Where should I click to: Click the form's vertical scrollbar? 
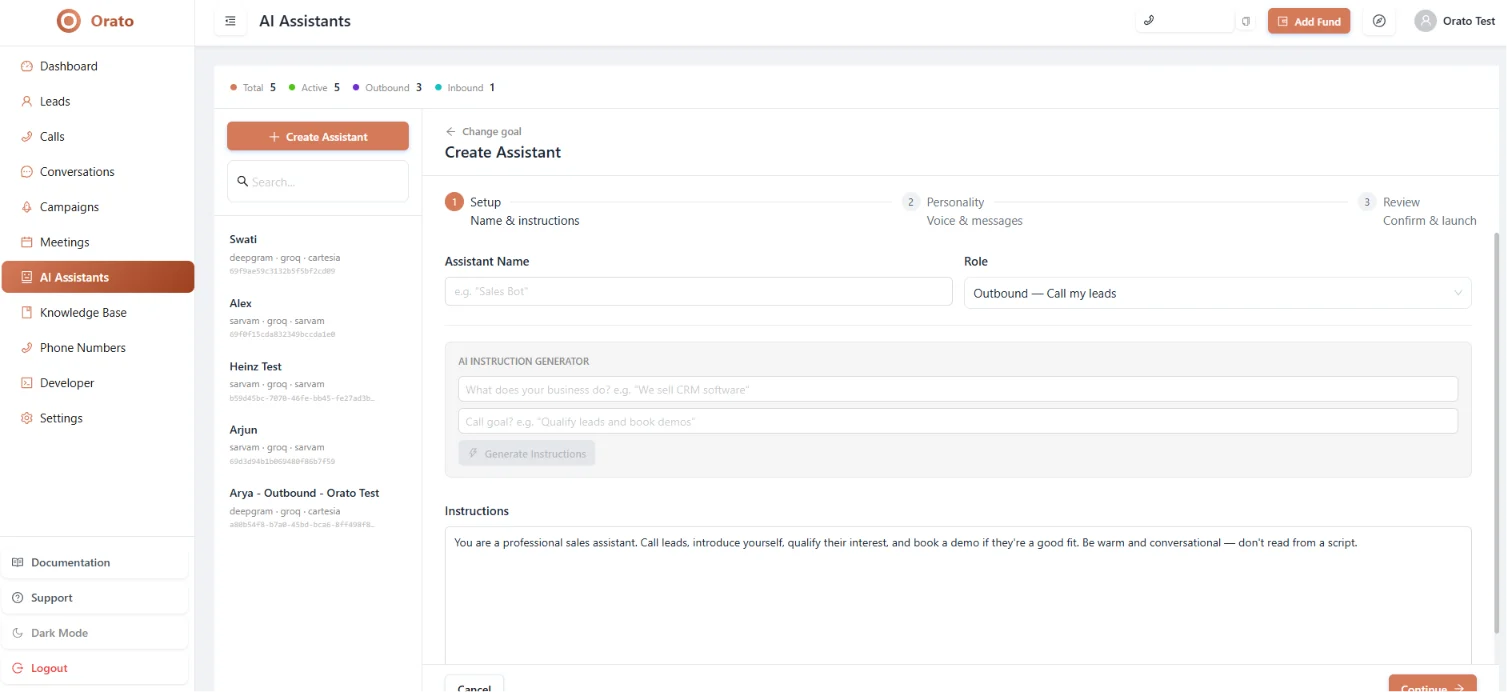[x=1497, y=432]
